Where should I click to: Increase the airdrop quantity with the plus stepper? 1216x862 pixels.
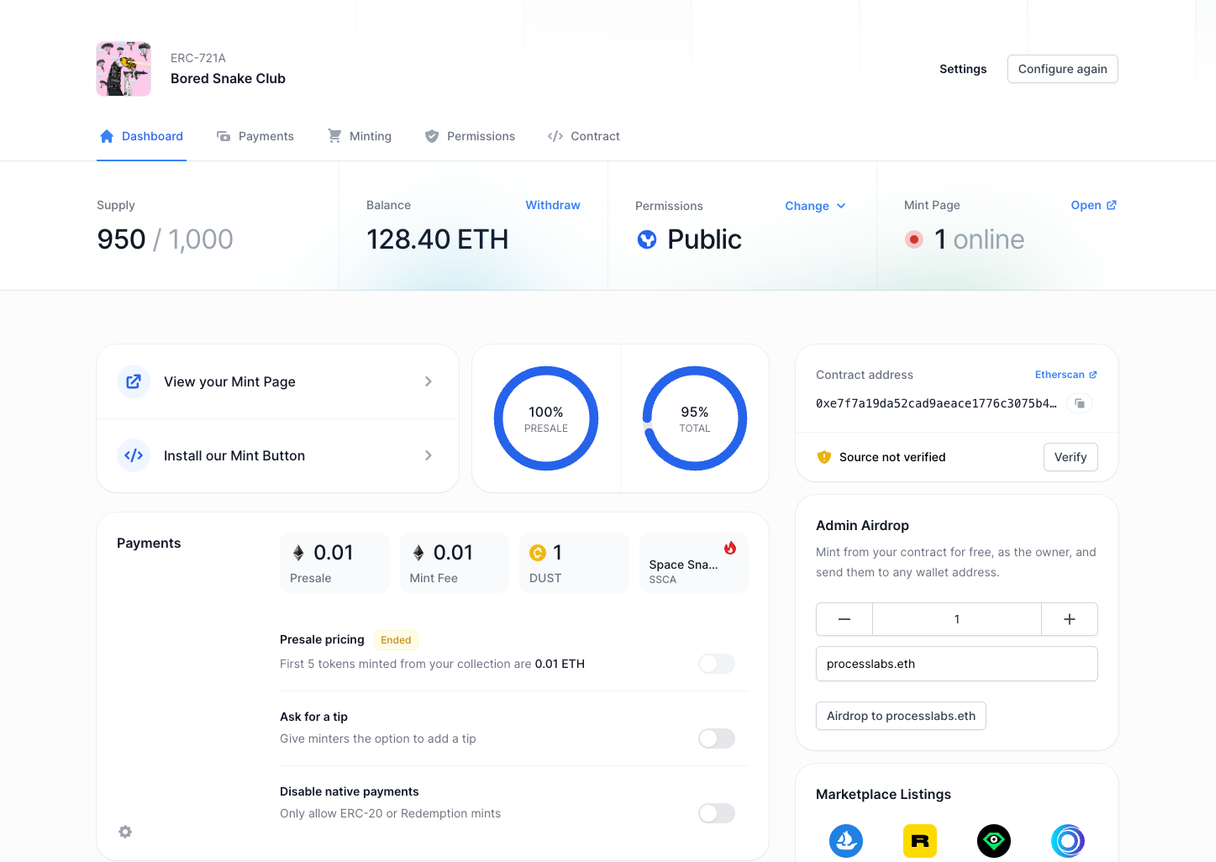pyautogui.click(x=1069, y=619)
